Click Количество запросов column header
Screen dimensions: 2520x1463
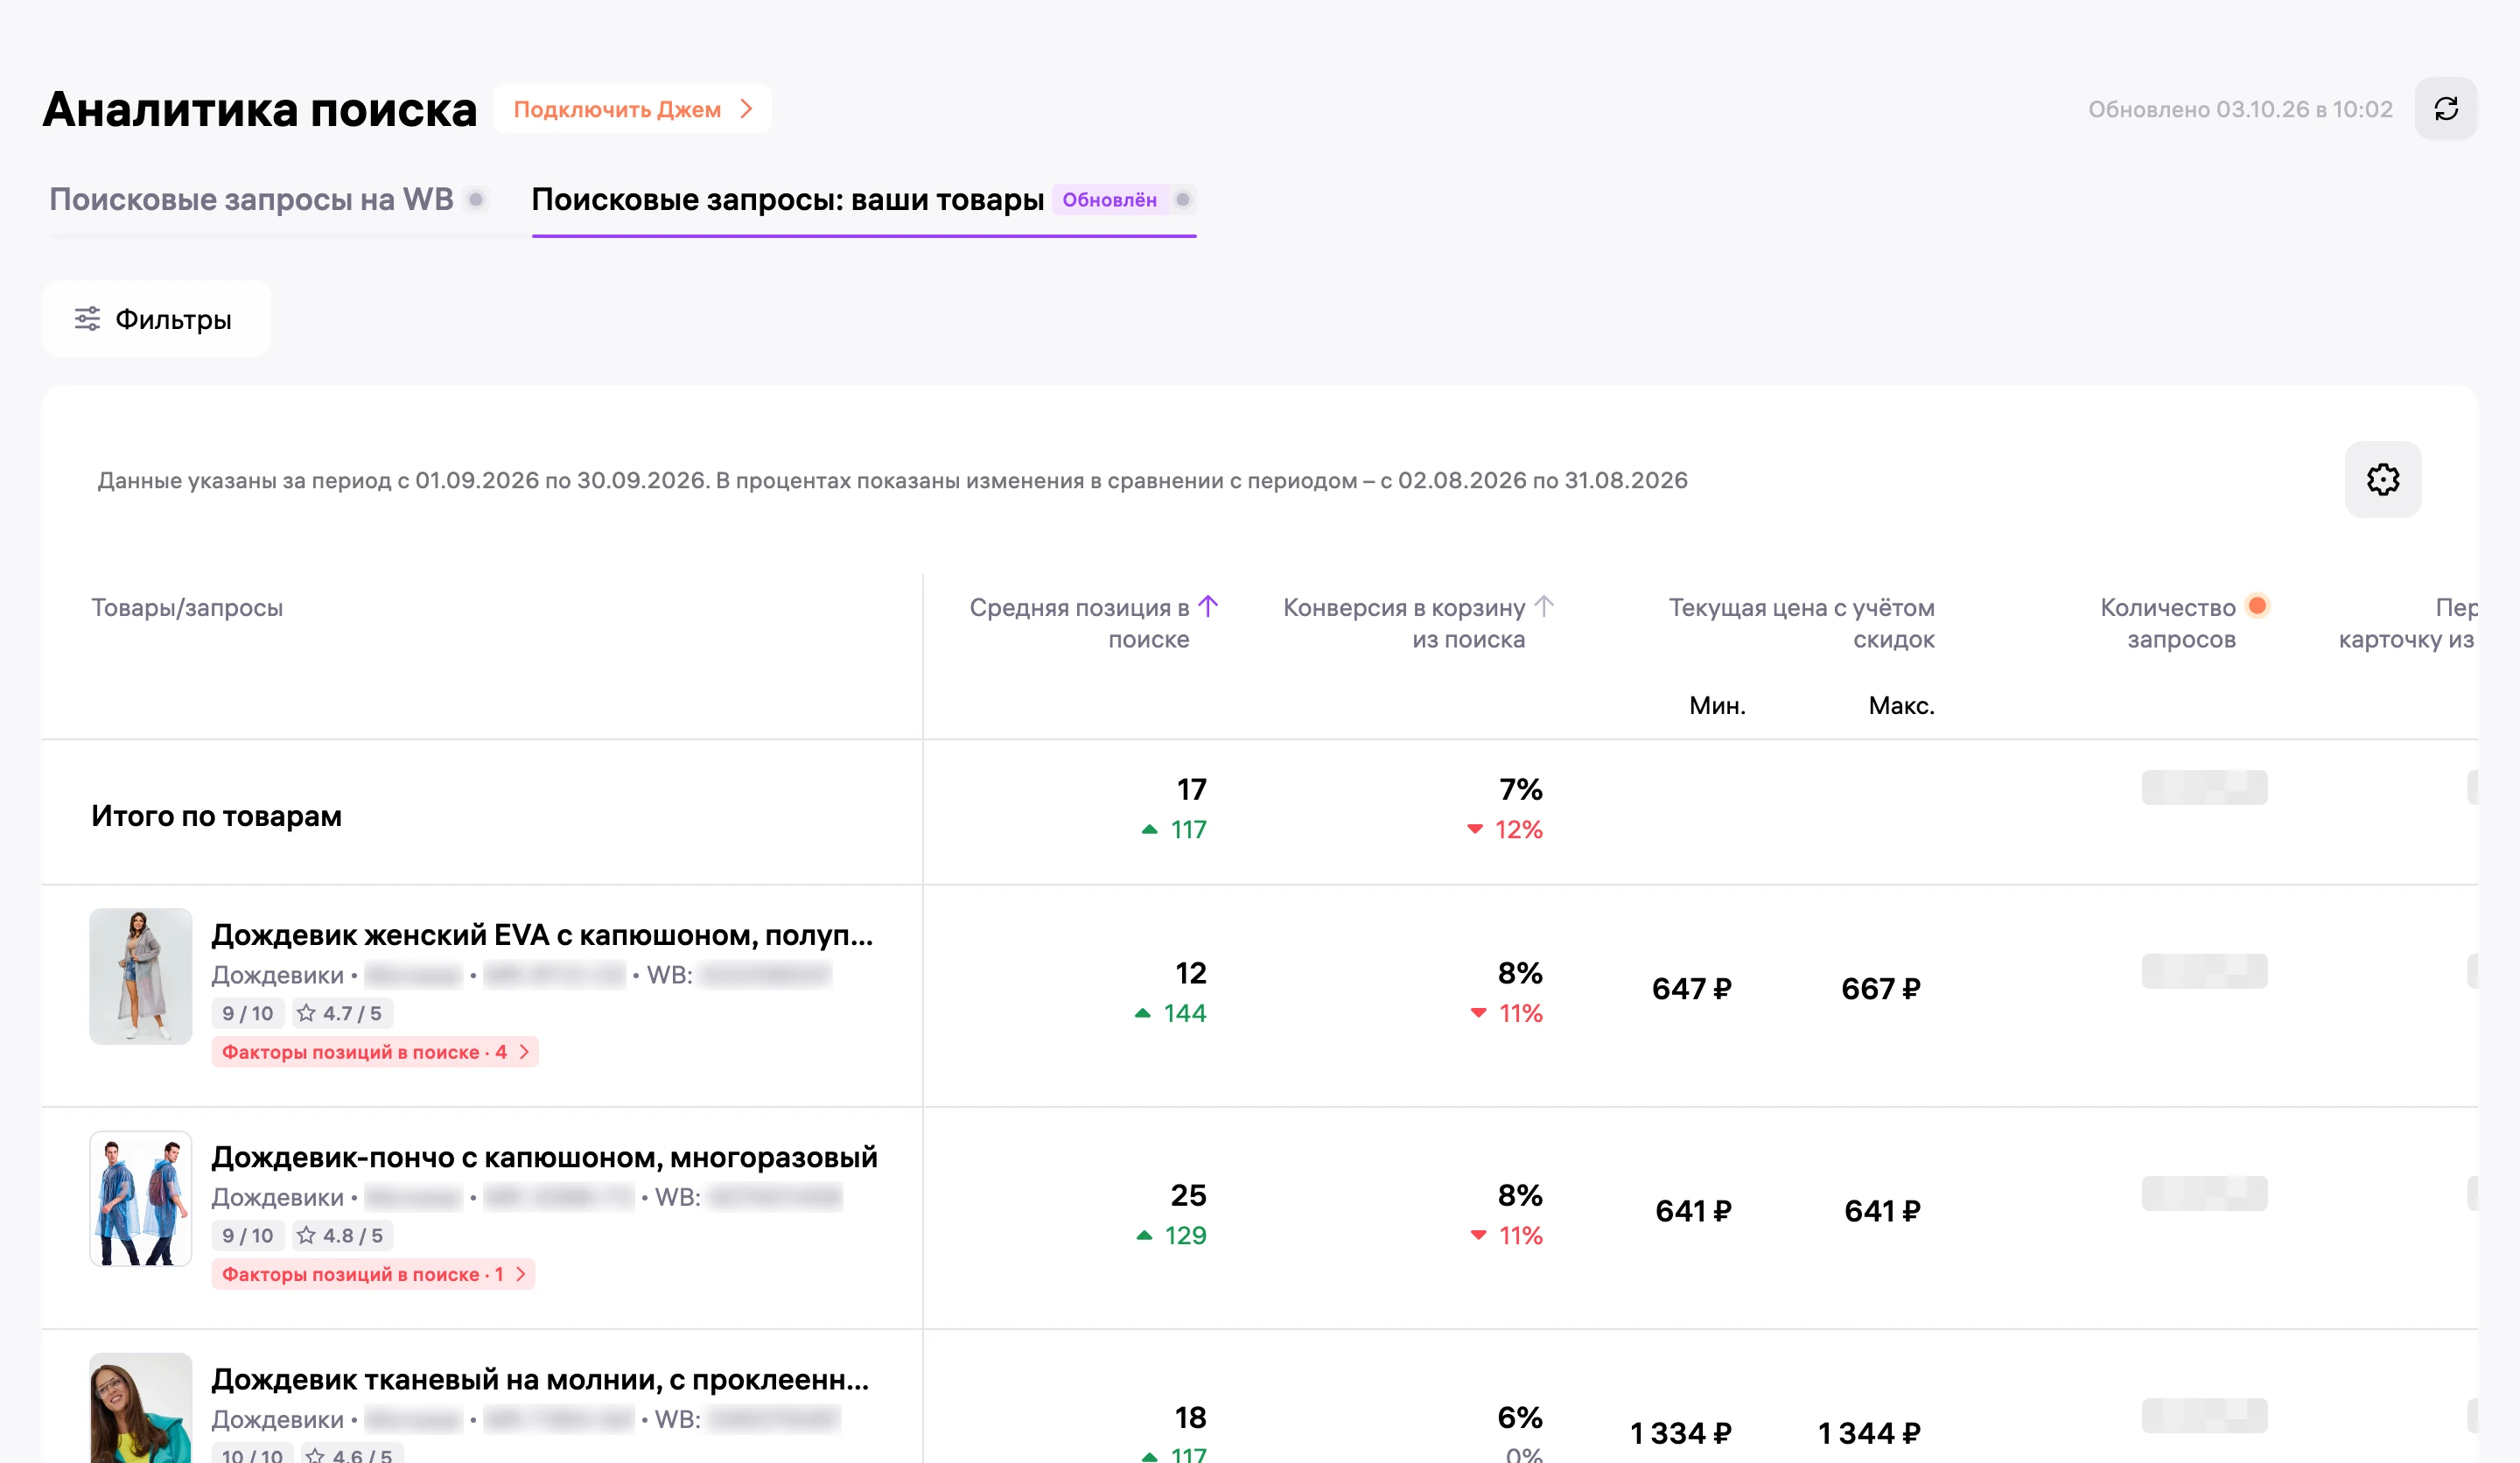[2168, 623]
